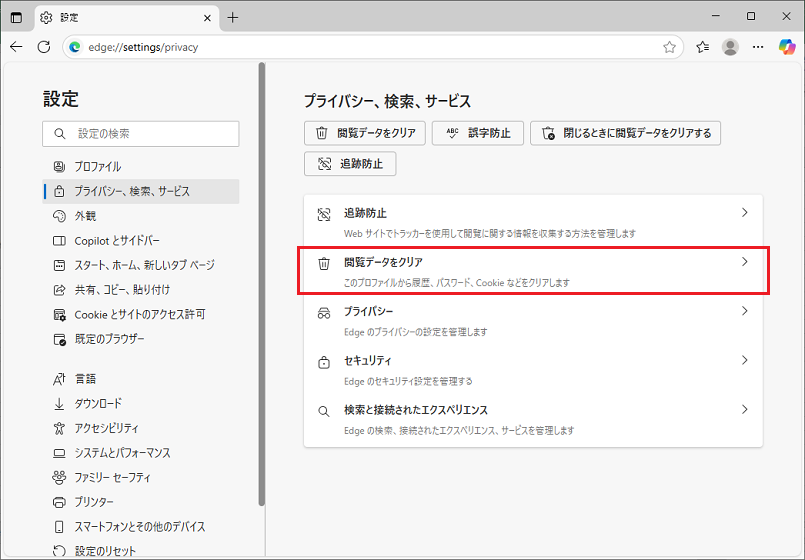Screen dimensions: 805x560
Task: Minimize the Edge window
Action: click(x=716, y=16)
